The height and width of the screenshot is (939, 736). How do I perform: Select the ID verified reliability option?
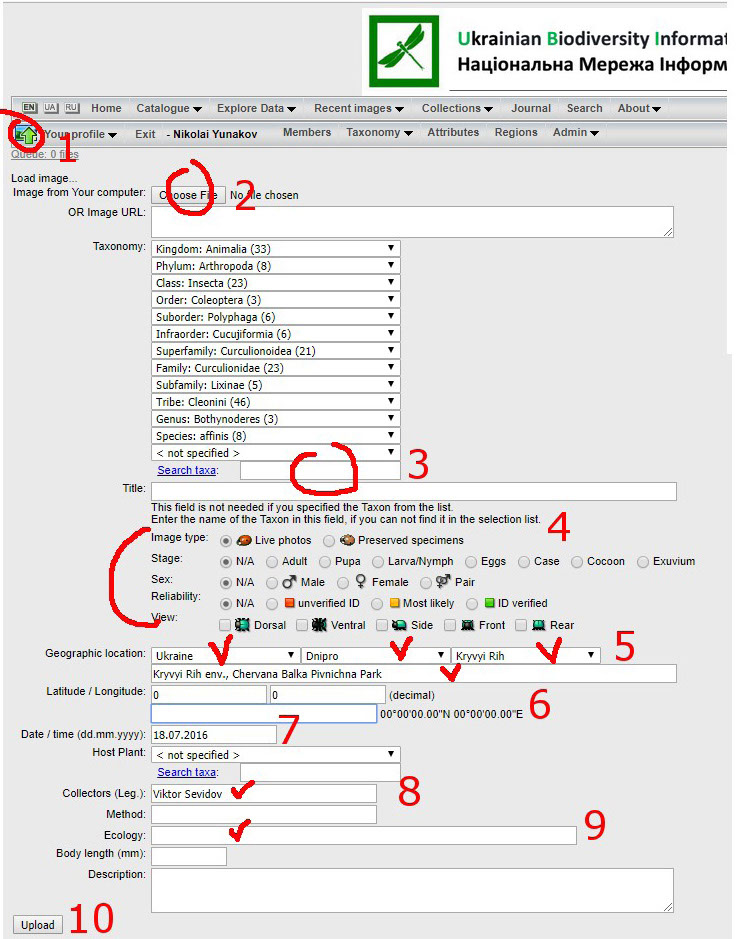coord(473,604)
